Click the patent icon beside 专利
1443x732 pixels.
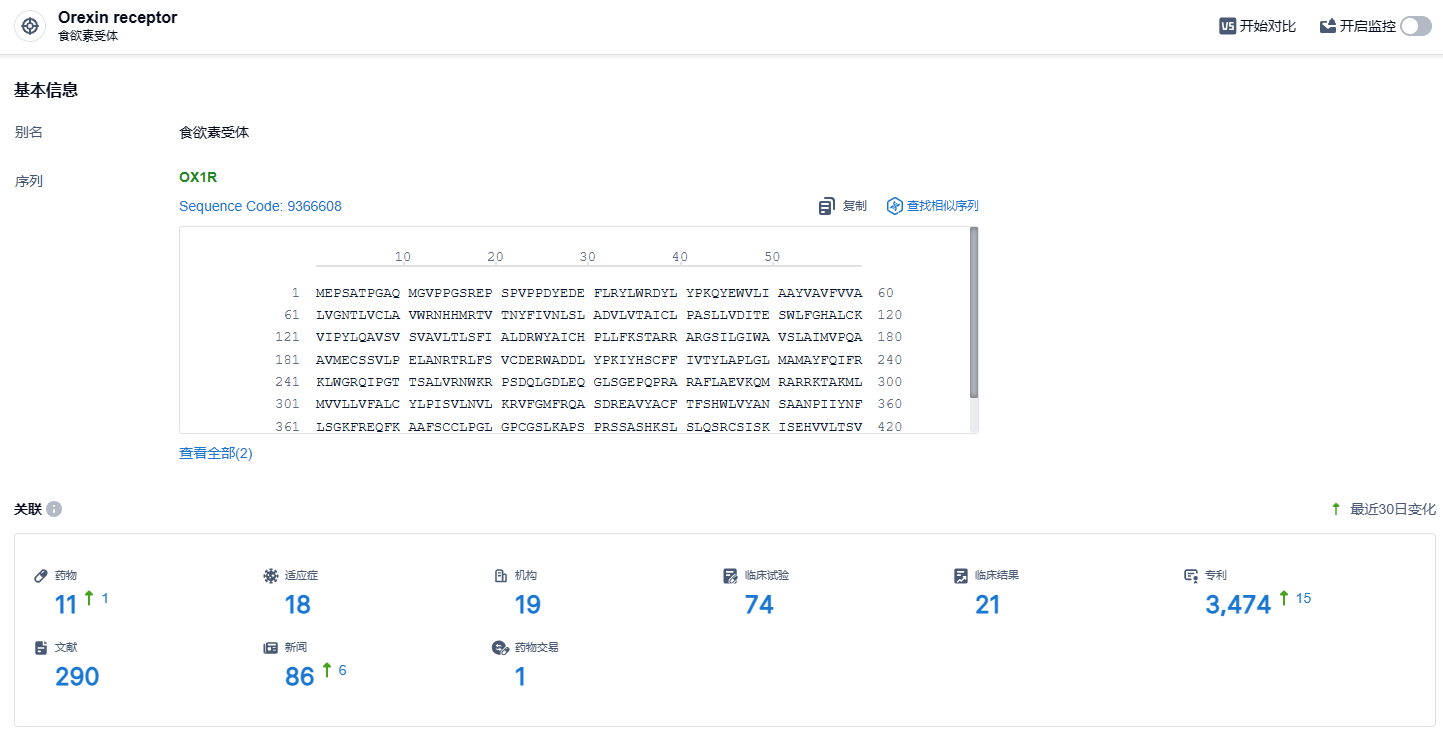pyautogui.click(x=1190, y=575)
